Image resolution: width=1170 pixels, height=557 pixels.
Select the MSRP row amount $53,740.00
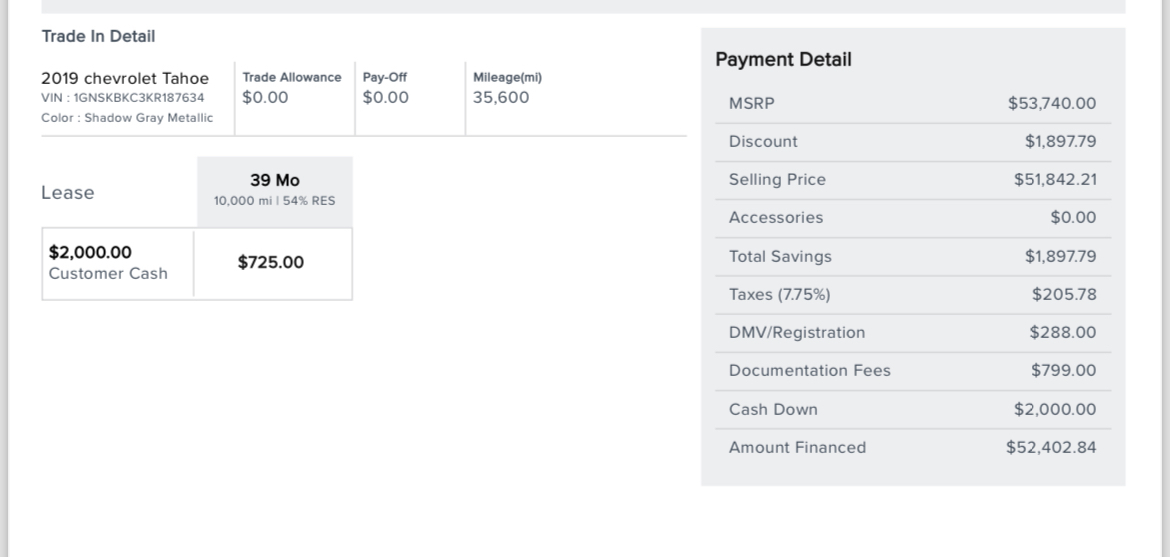tap(1052, 104)
